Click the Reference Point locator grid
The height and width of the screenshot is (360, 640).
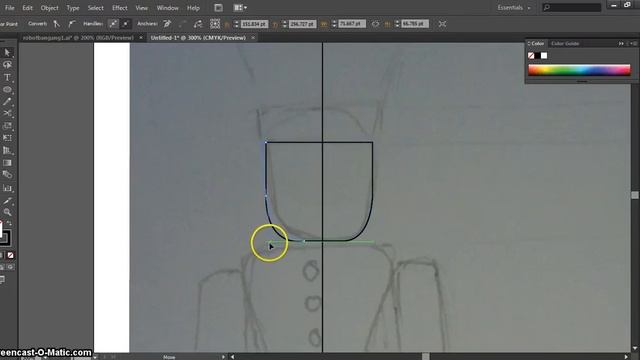click(215, 24)
